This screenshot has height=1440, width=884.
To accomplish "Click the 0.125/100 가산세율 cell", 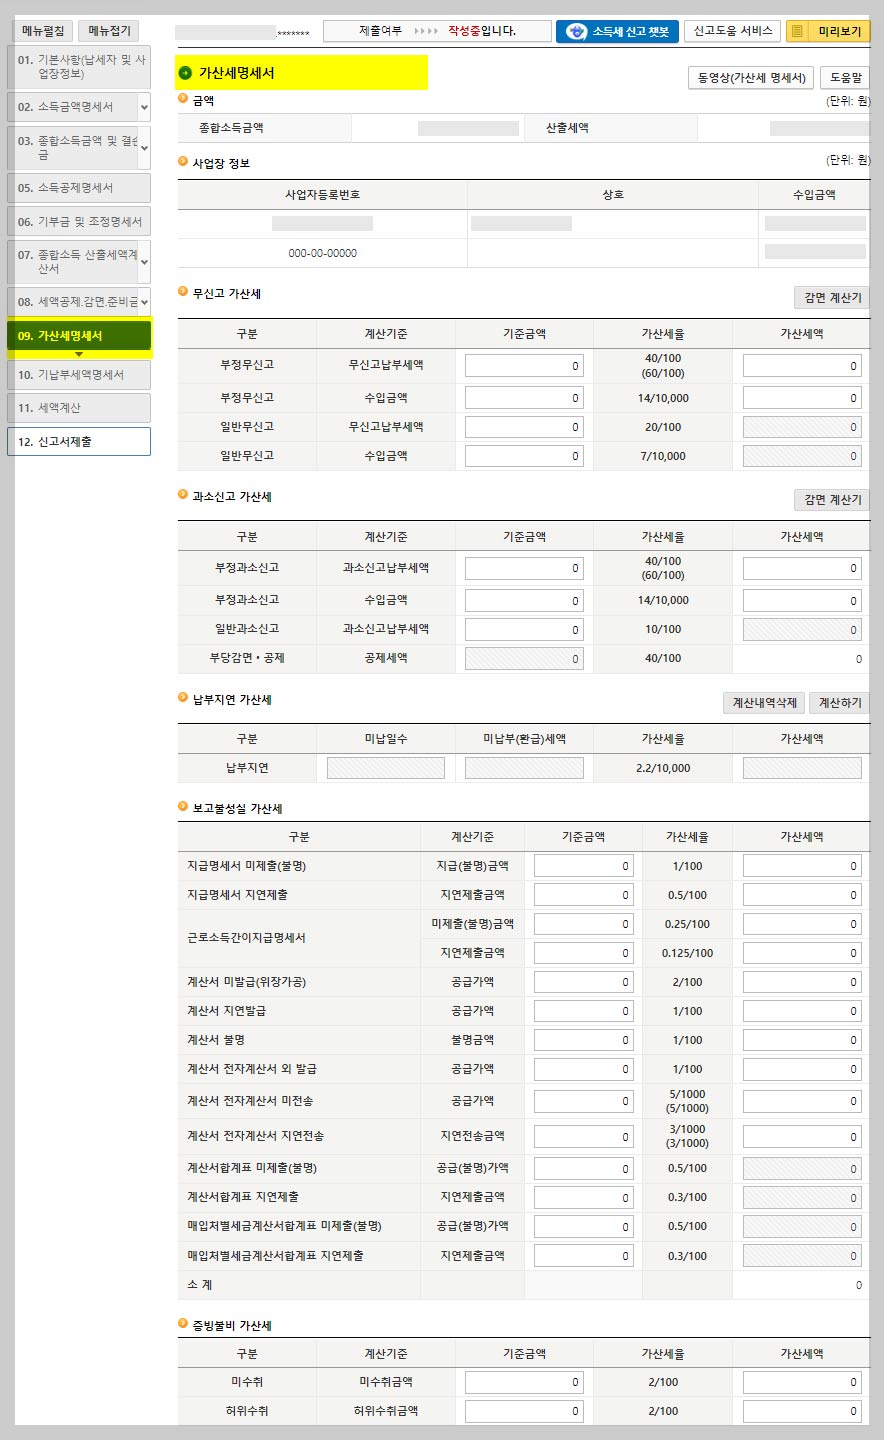I will tap(688, 953).
